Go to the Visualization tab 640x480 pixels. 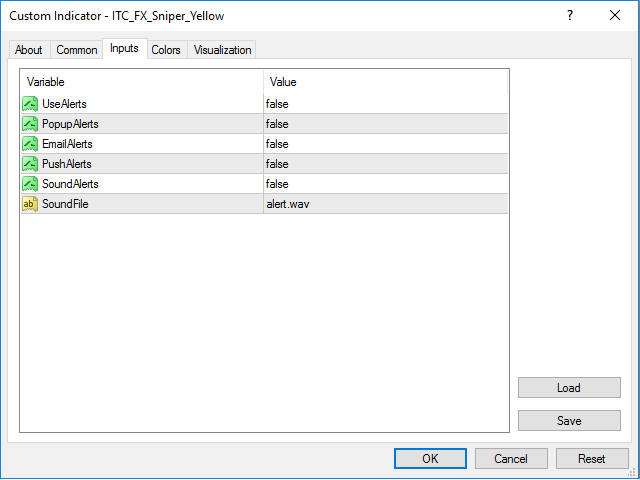tap(222, 50)
